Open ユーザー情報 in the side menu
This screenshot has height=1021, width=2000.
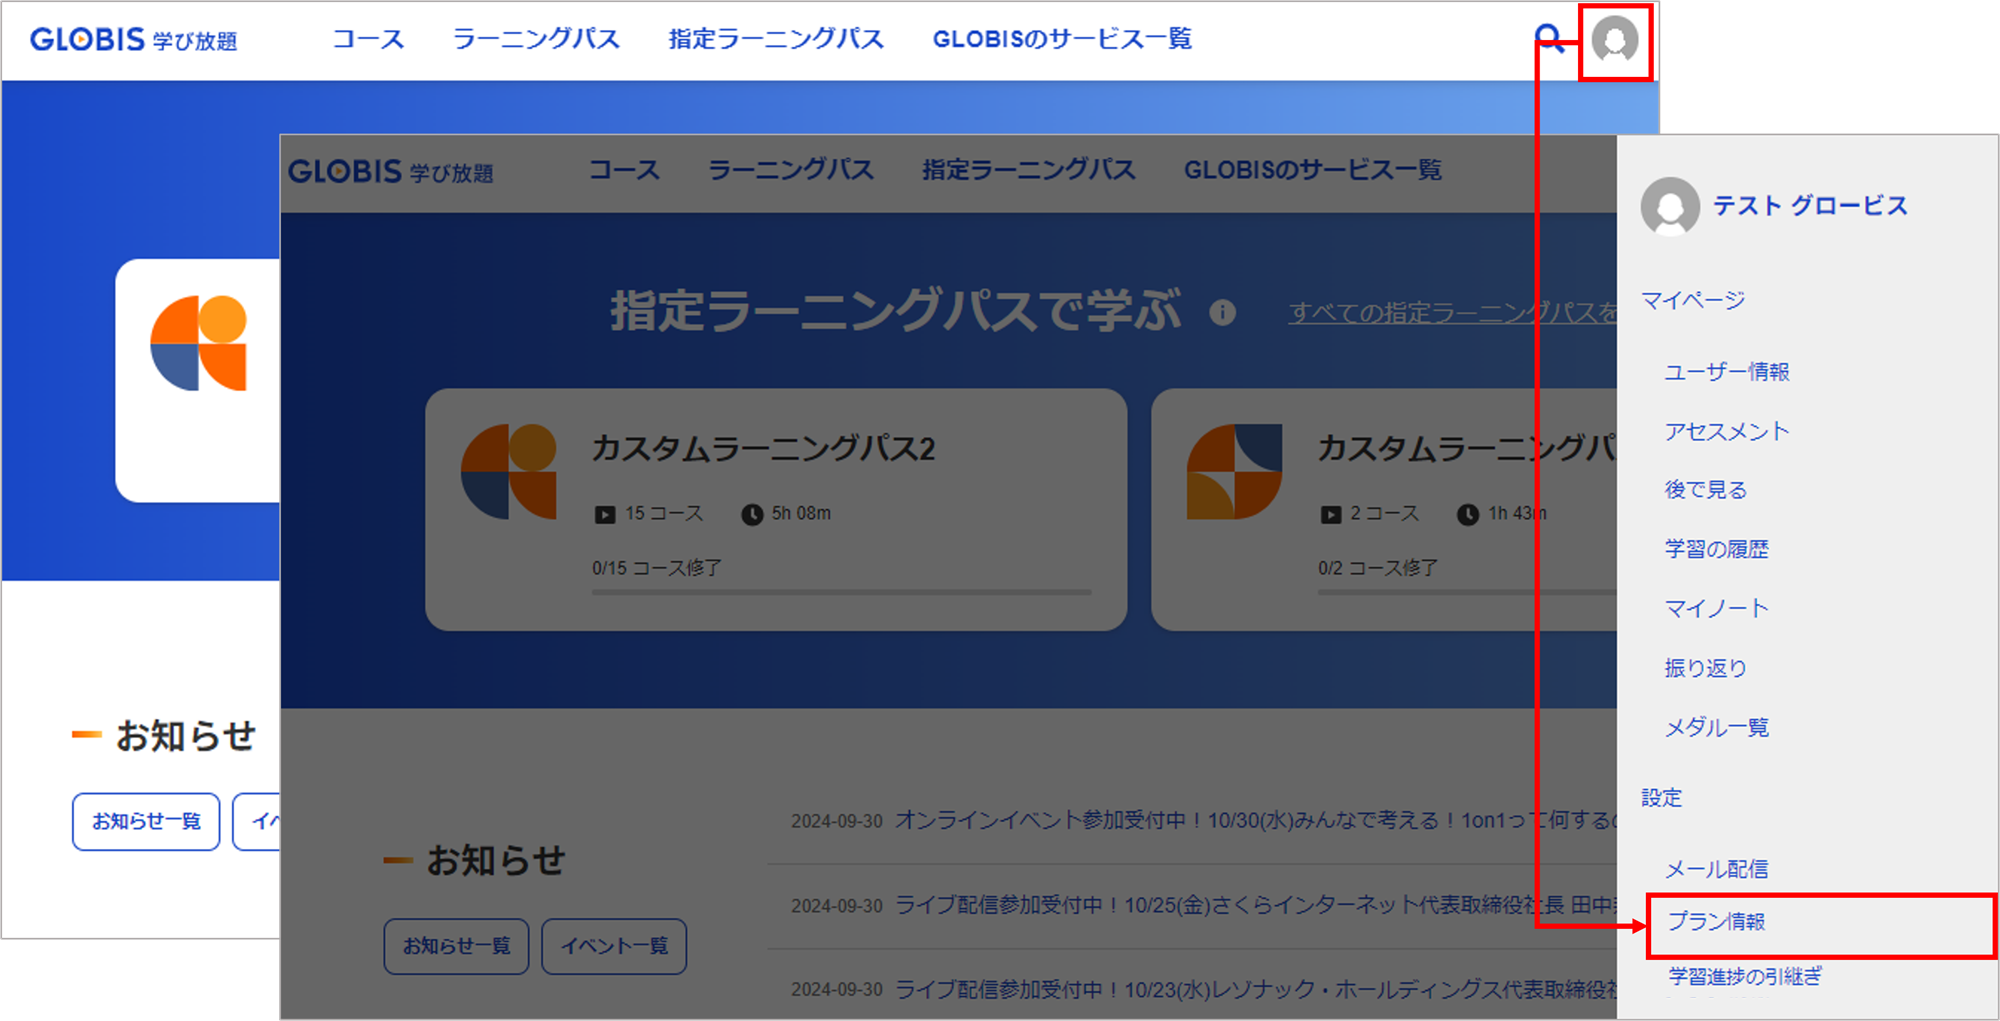[1727, 372]
